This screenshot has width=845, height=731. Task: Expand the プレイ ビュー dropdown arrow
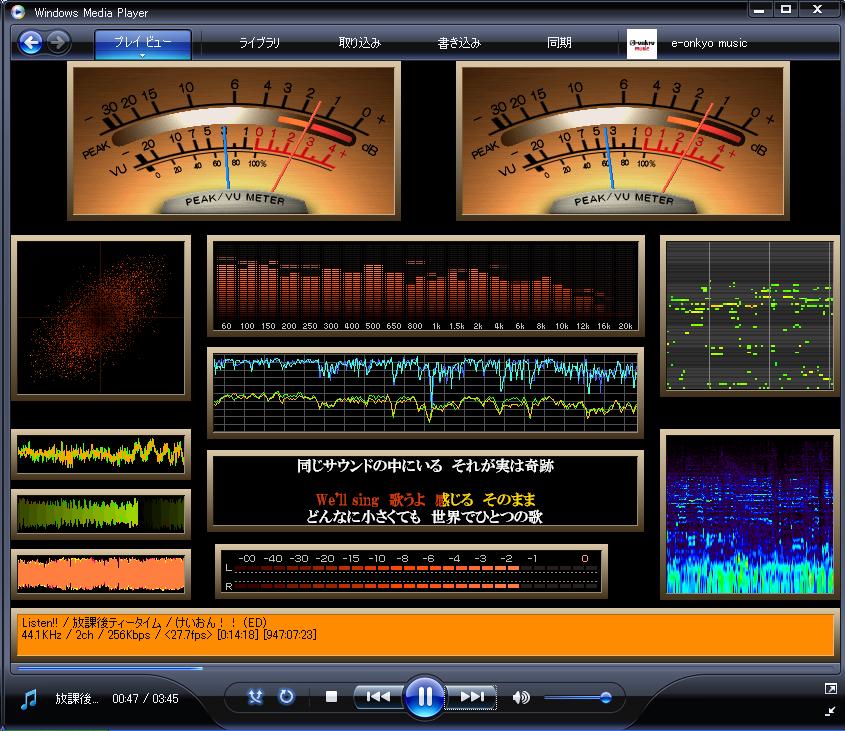click(x=142, y=56)
